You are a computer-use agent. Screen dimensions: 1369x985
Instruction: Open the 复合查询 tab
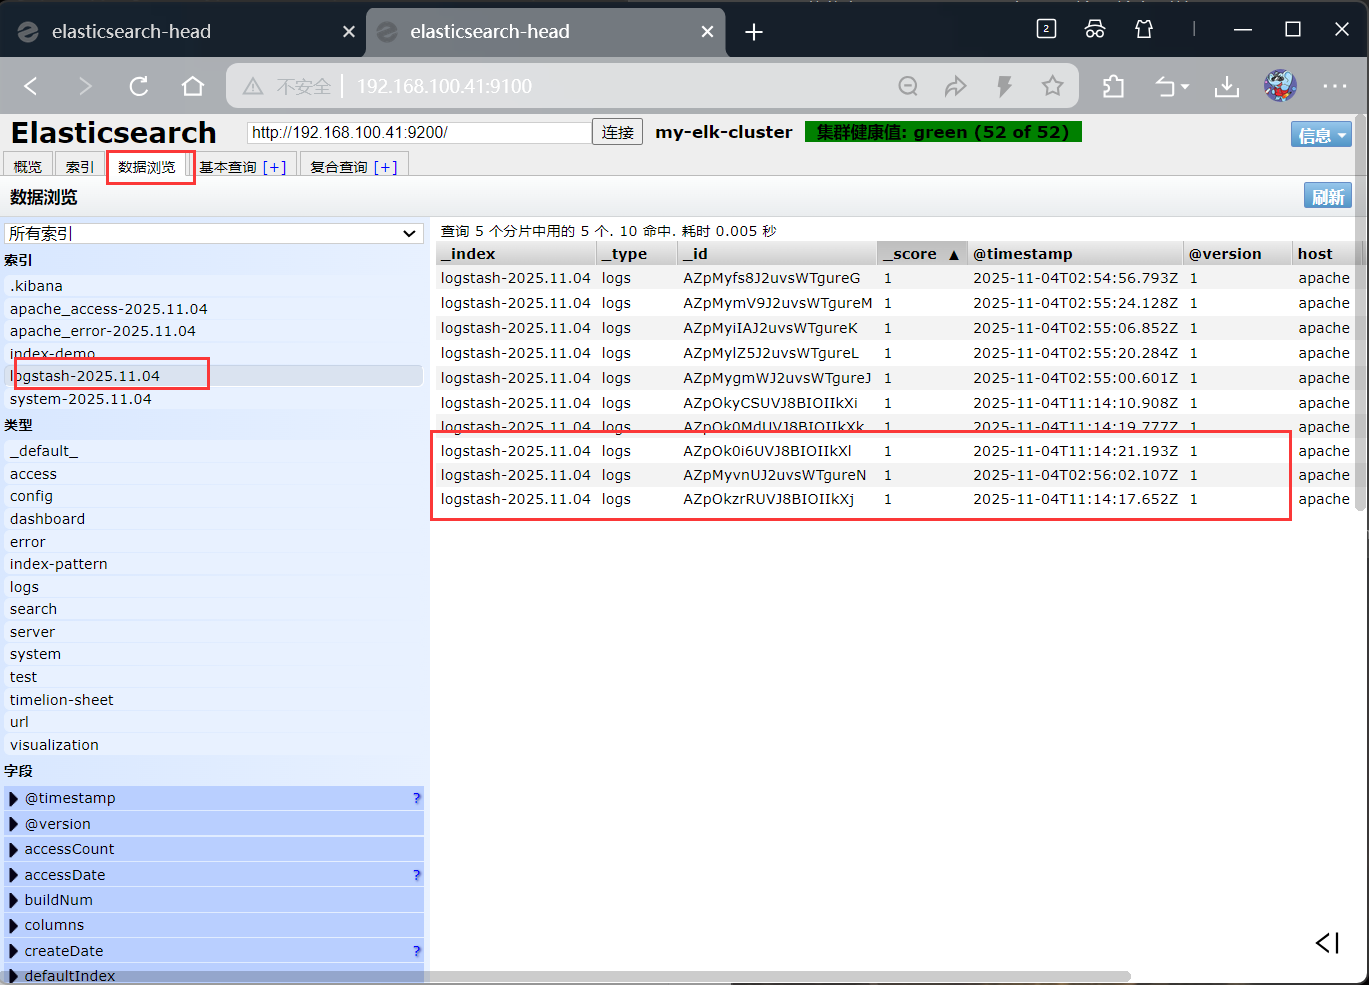(x=339, y=167)
